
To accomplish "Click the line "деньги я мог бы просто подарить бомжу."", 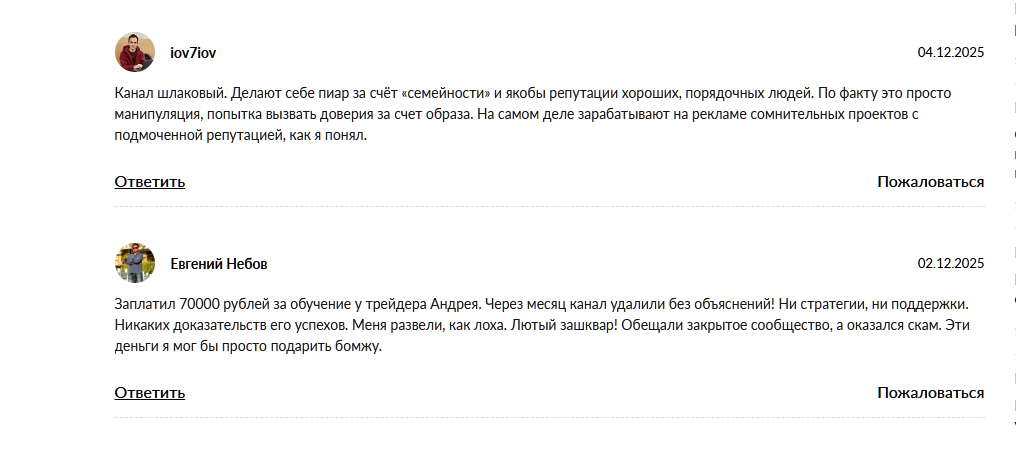I will (249, 346).
